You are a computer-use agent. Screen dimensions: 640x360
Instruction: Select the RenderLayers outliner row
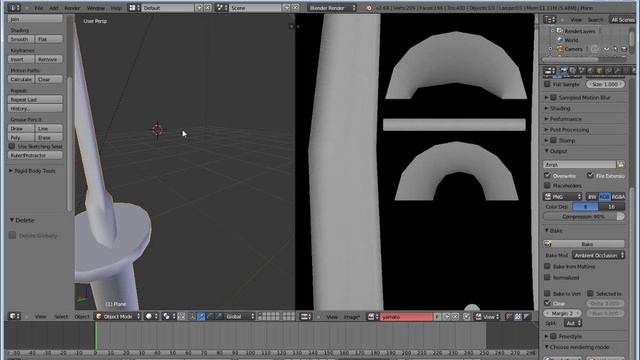(x=579, y=31)
